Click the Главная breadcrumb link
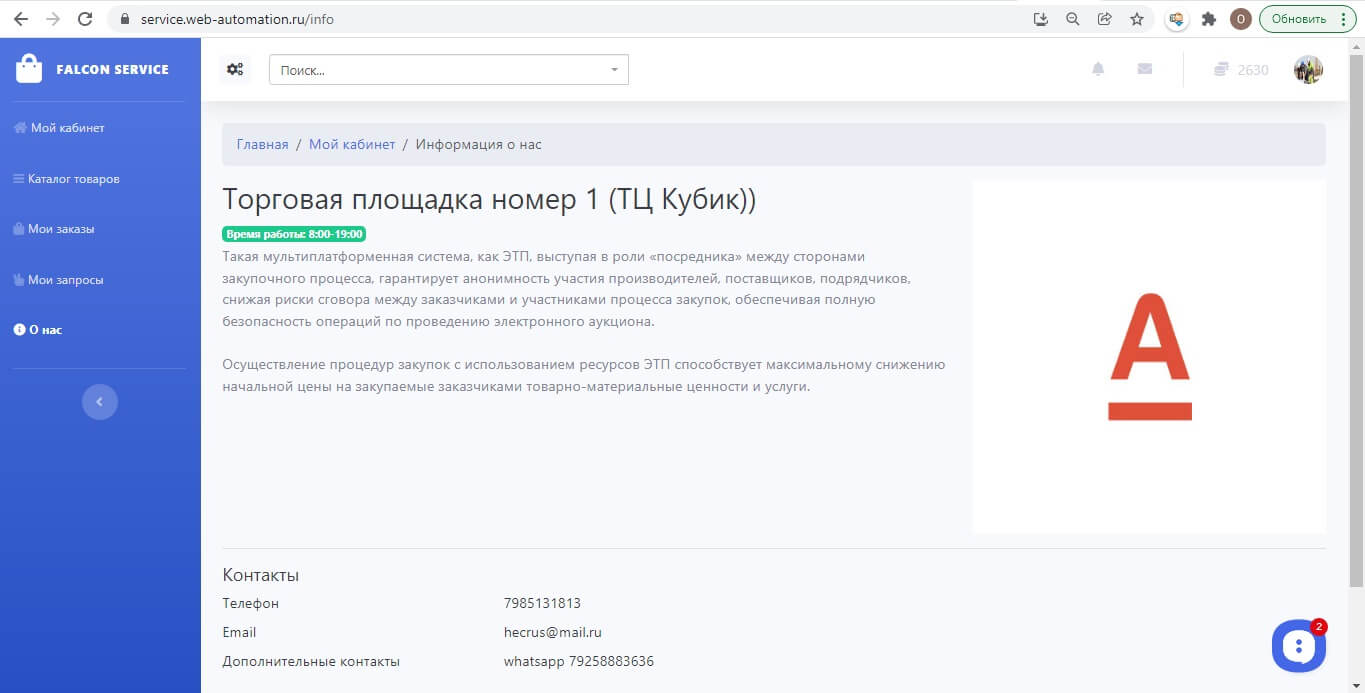The width and height of the screenshot is (1365, 693). point(262,144)
